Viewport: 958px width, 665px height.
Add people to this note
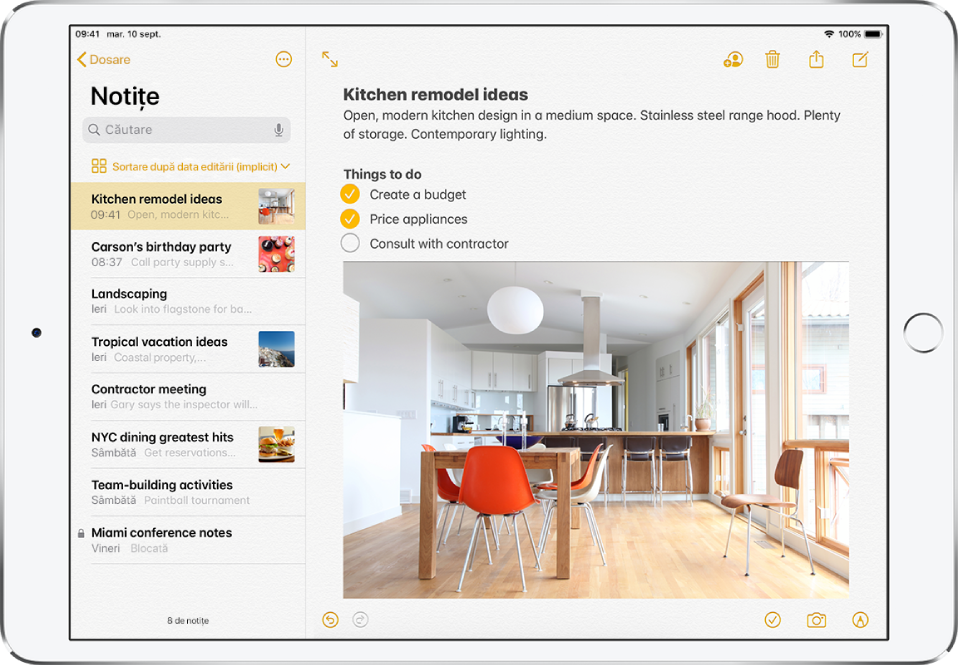coord(733,59)
